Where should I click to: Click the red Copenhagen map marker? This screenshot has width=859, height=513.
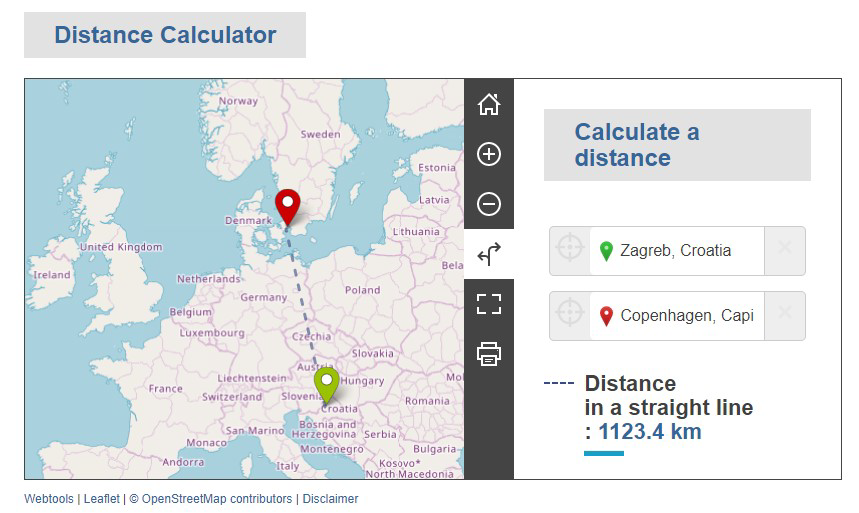click(x=288, y=204)
